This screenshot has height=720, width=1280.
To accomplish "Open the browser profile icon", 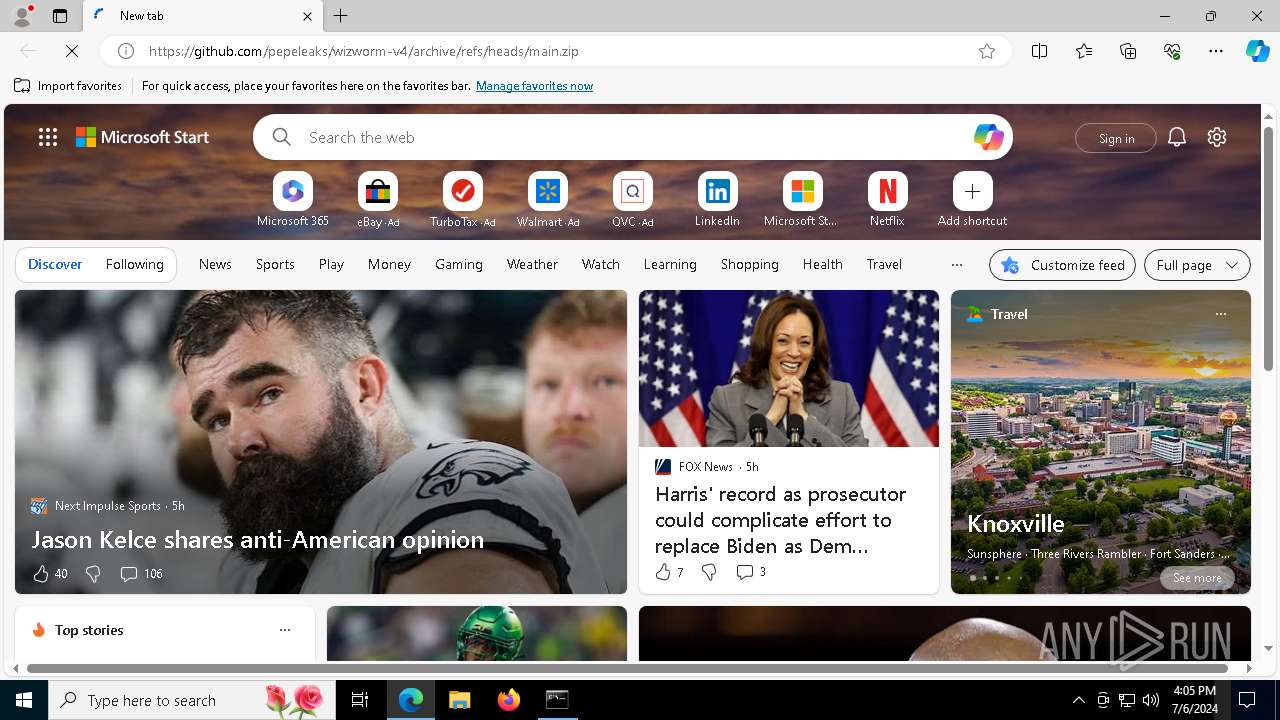I will click(x=22, y=16).
